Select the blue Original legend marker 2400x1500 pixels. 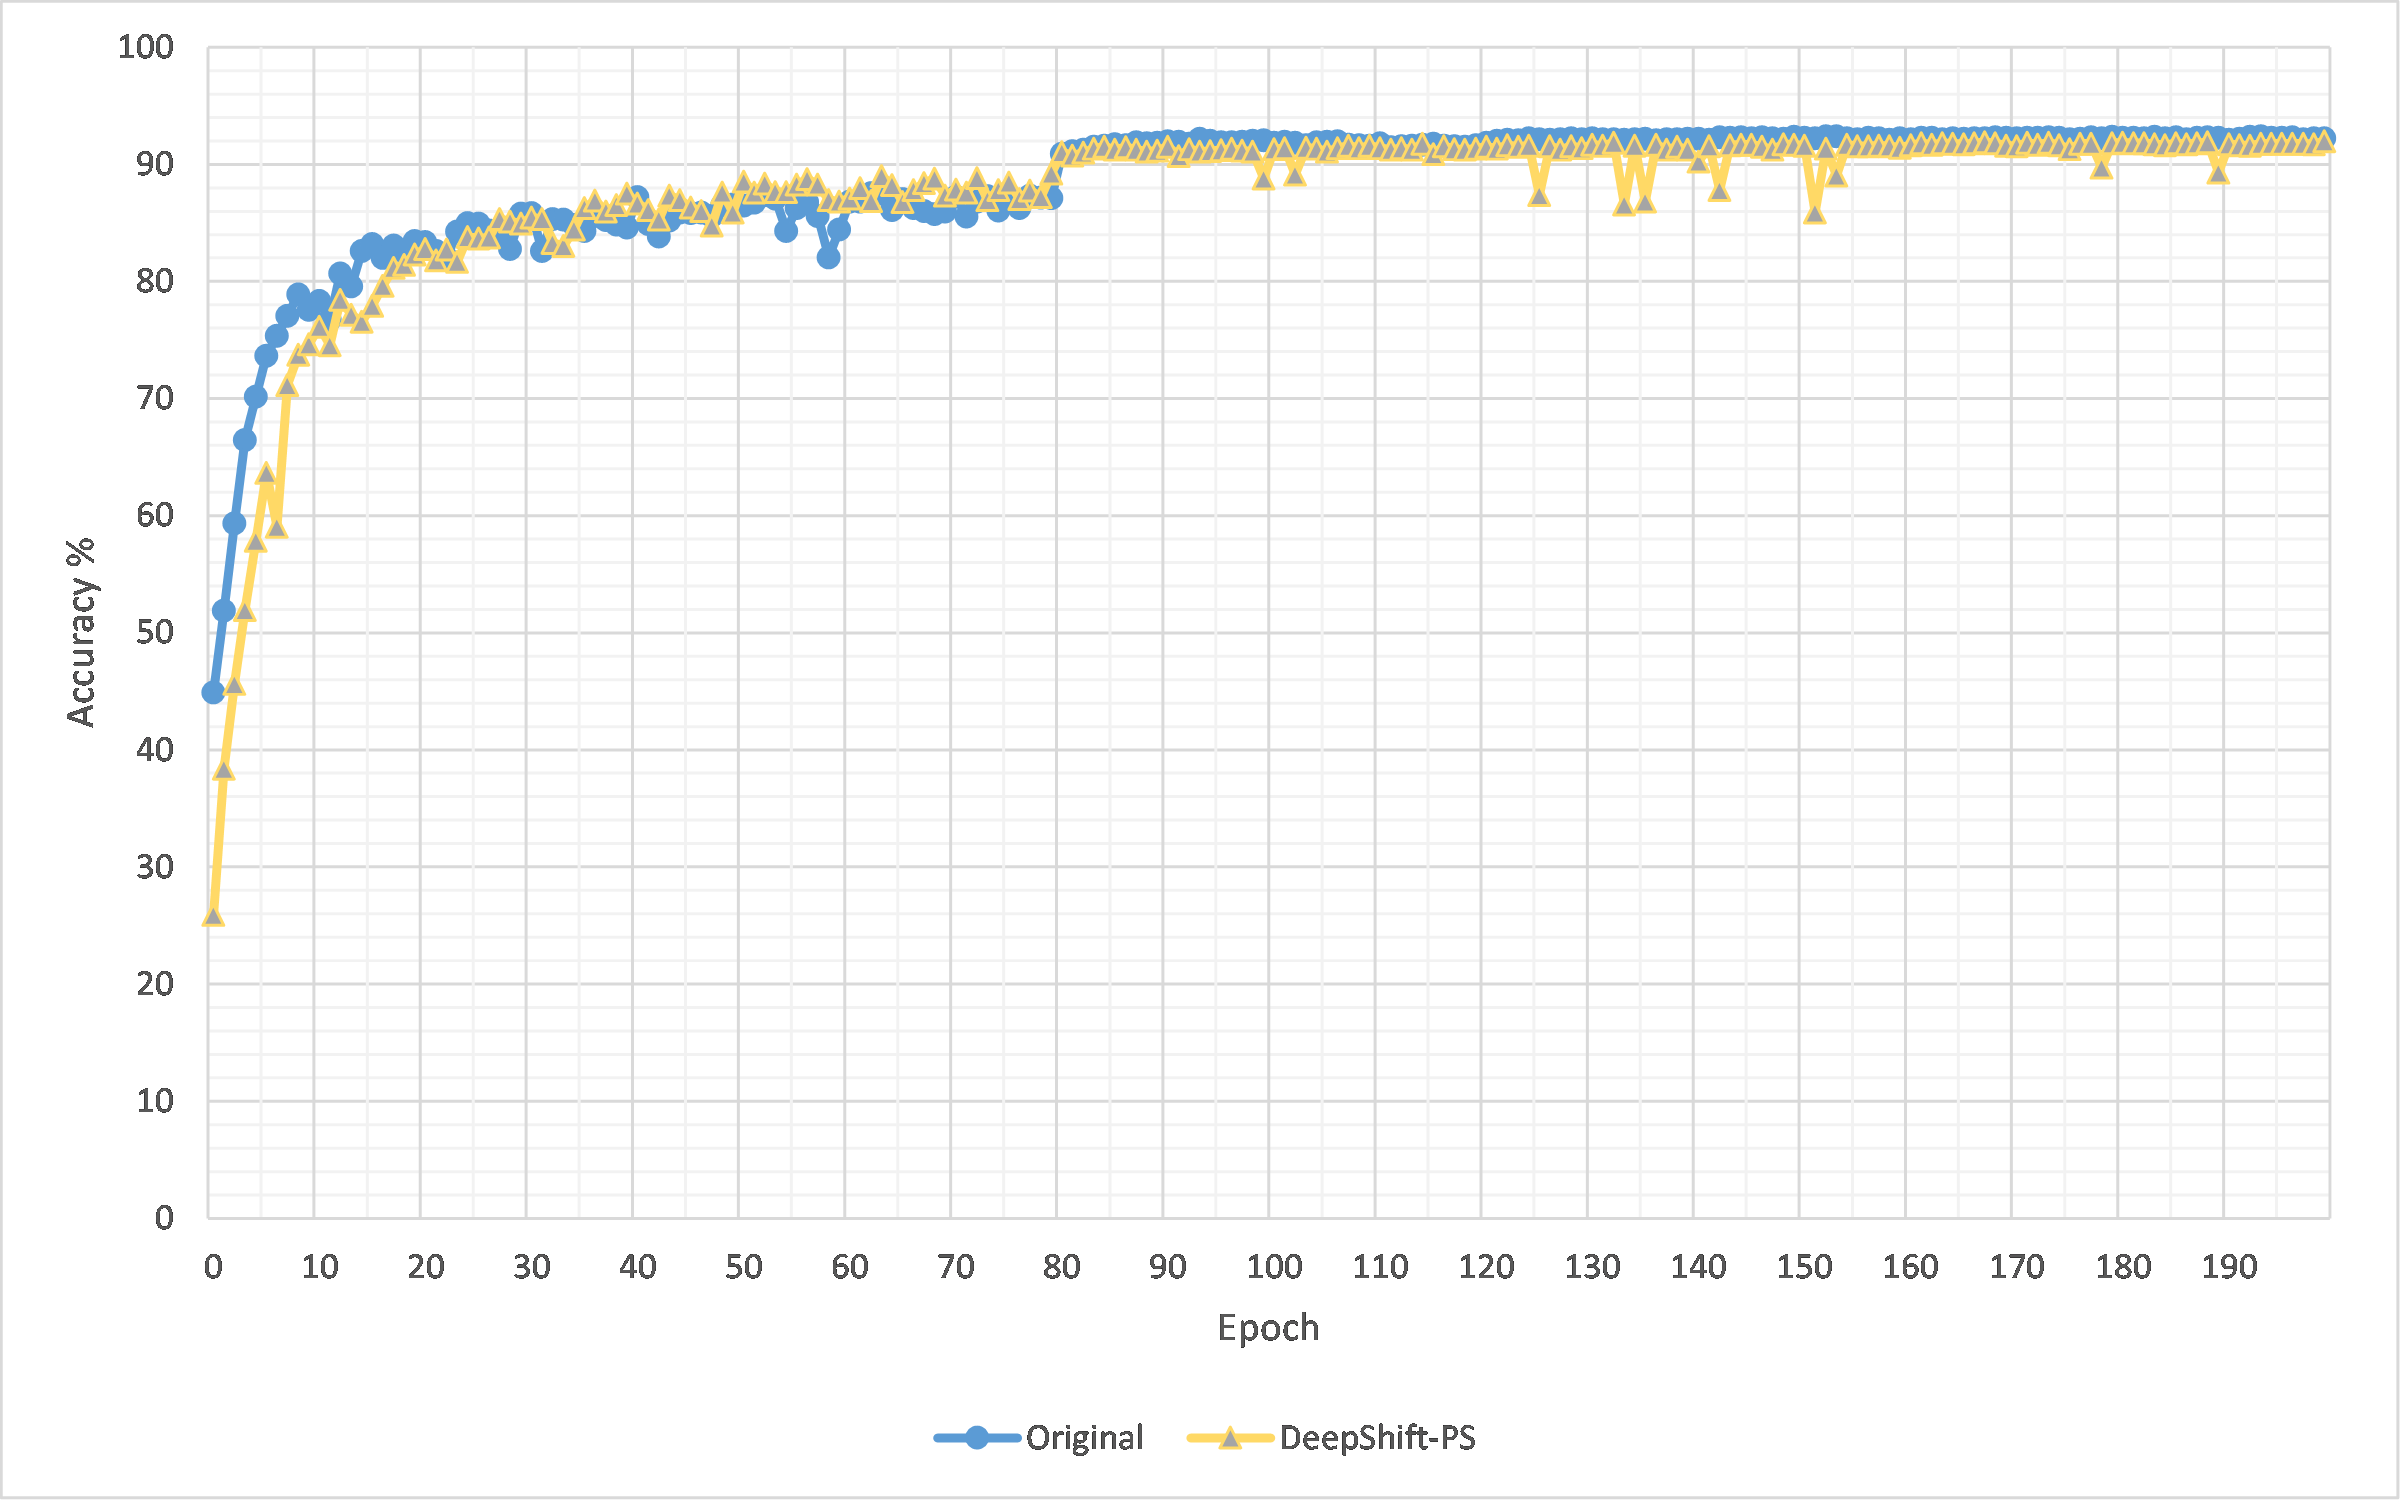[x=977, y=1438]
